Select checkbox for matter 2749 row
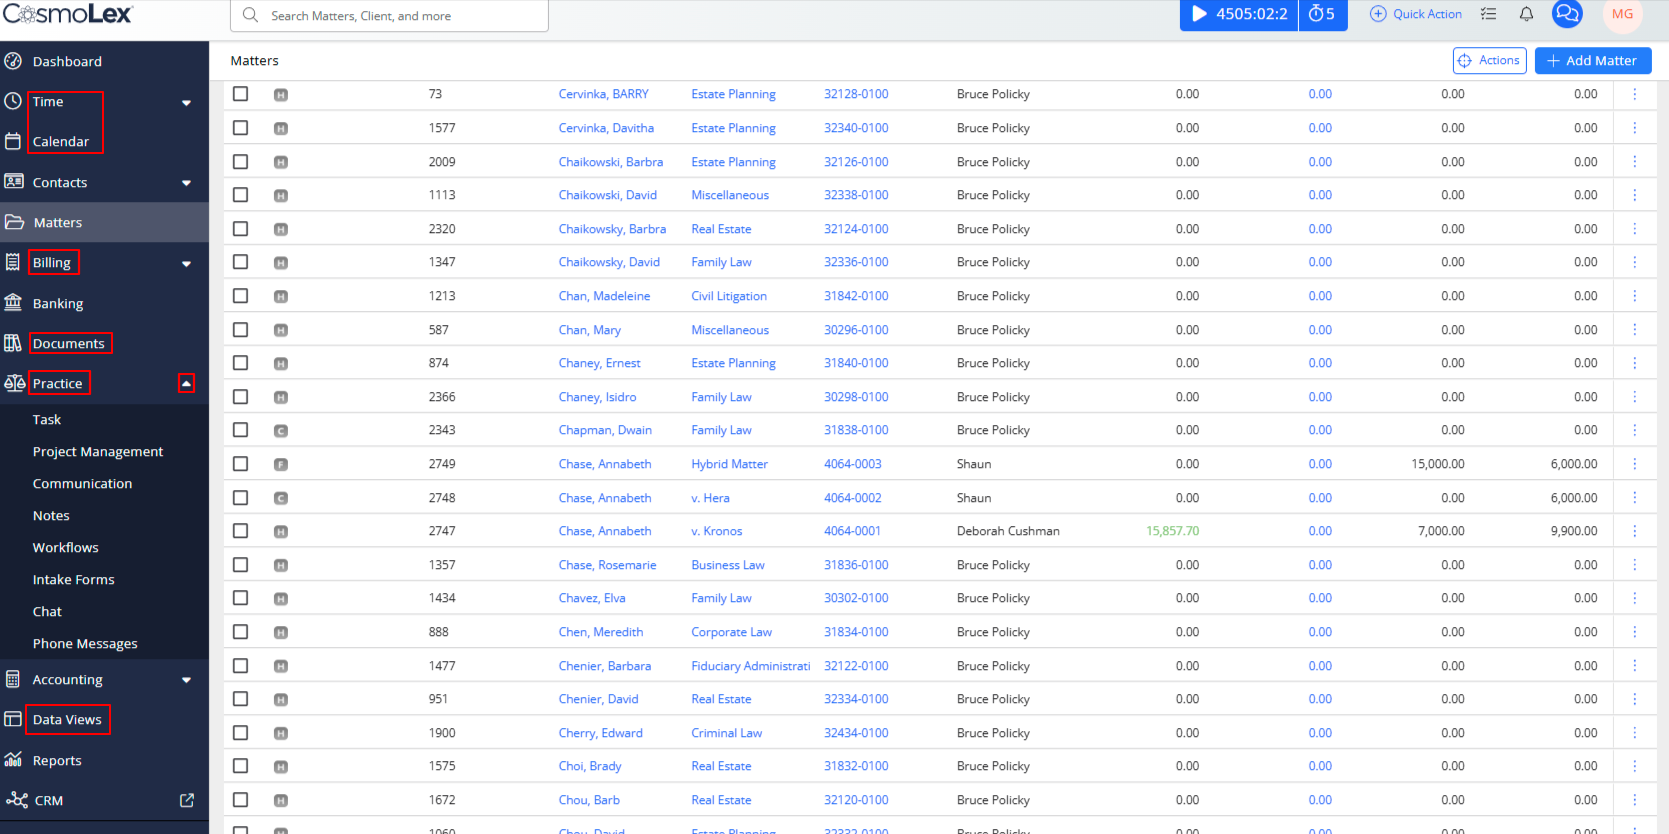This screenshot has height=834, width=1669. pyautogui.click(x=240, y=463)
